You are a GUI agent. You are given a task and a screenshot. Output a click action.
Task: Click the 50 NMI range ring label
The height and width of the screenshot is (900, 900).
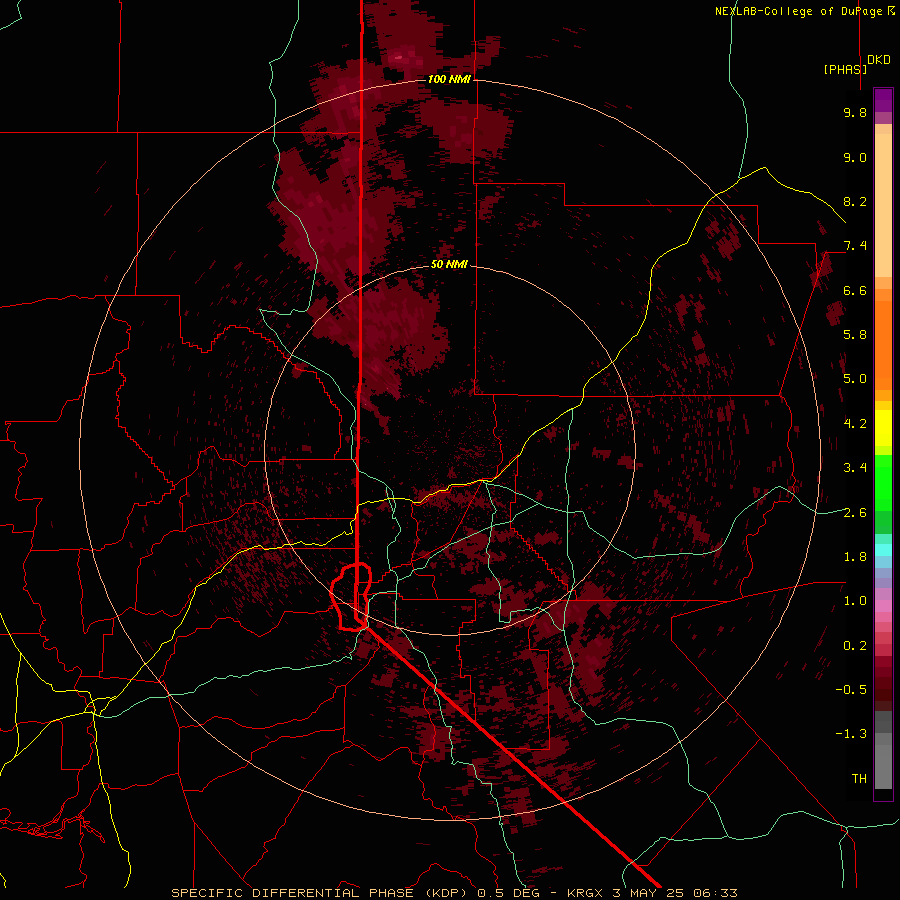coord(449,264)
